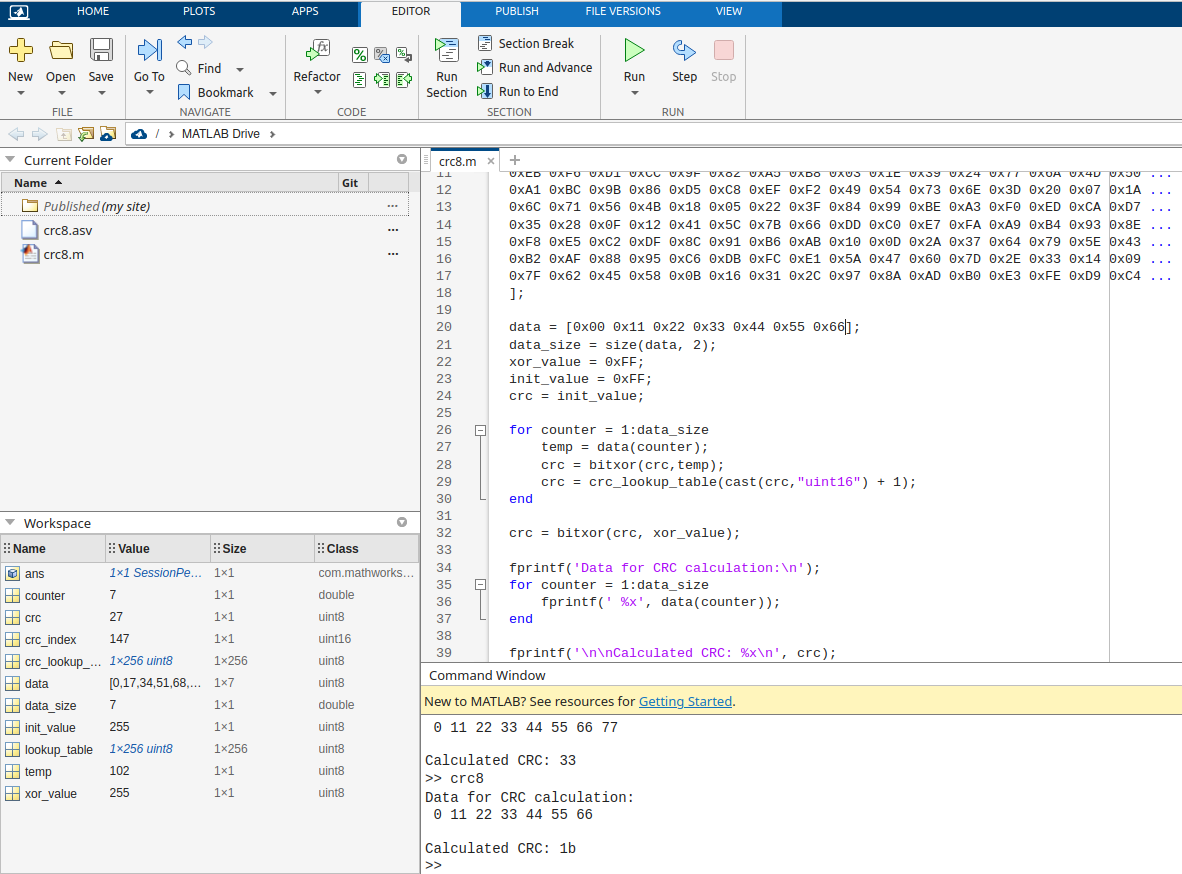Image resolution: width=1182 pixels, height=874 pixels.
Task: Click the Step icon
Action: 684,51
